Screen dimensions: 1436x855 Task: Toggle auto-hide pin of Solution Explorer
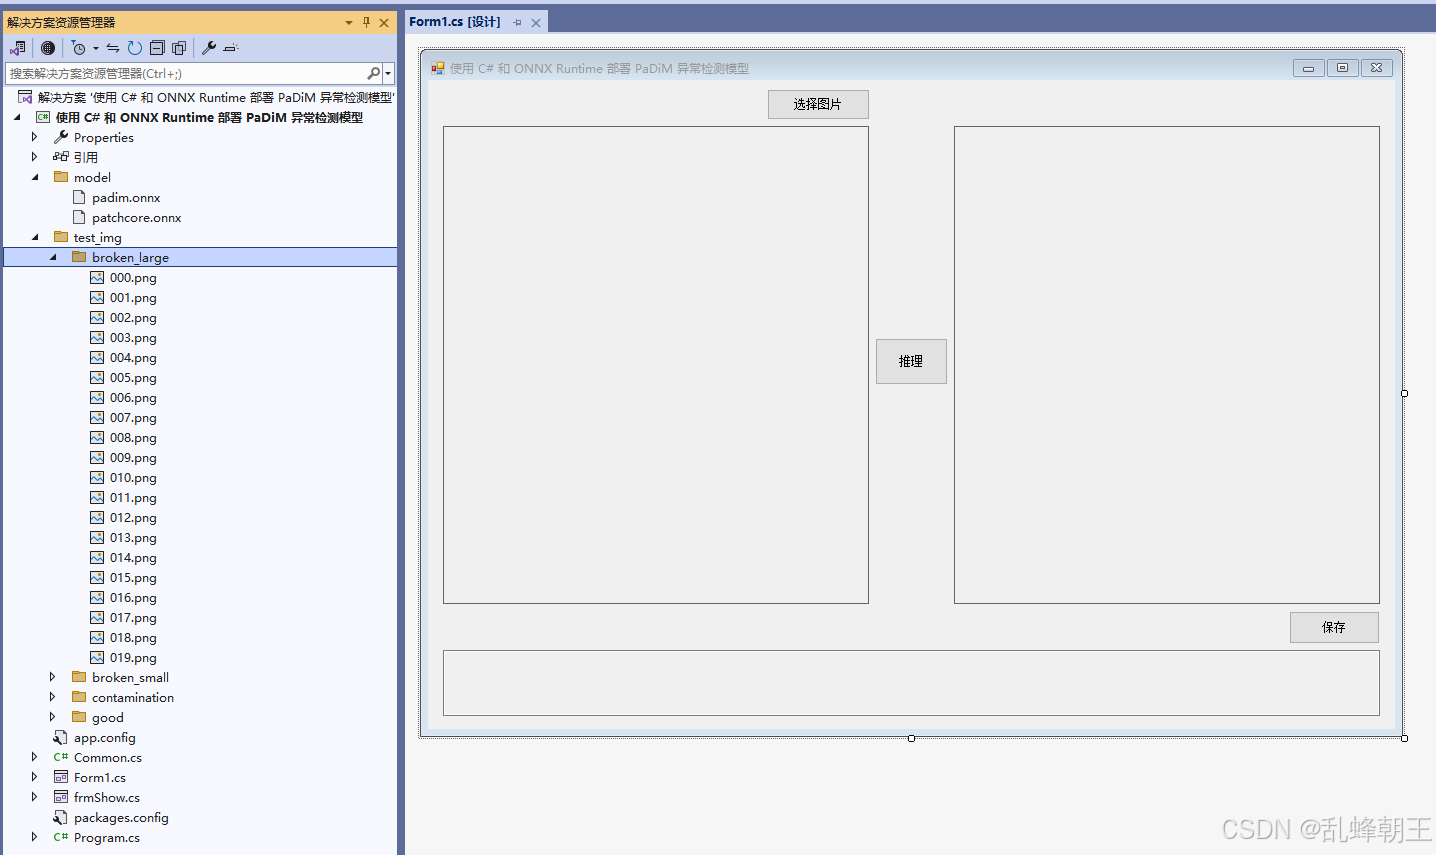coord(366,22)
